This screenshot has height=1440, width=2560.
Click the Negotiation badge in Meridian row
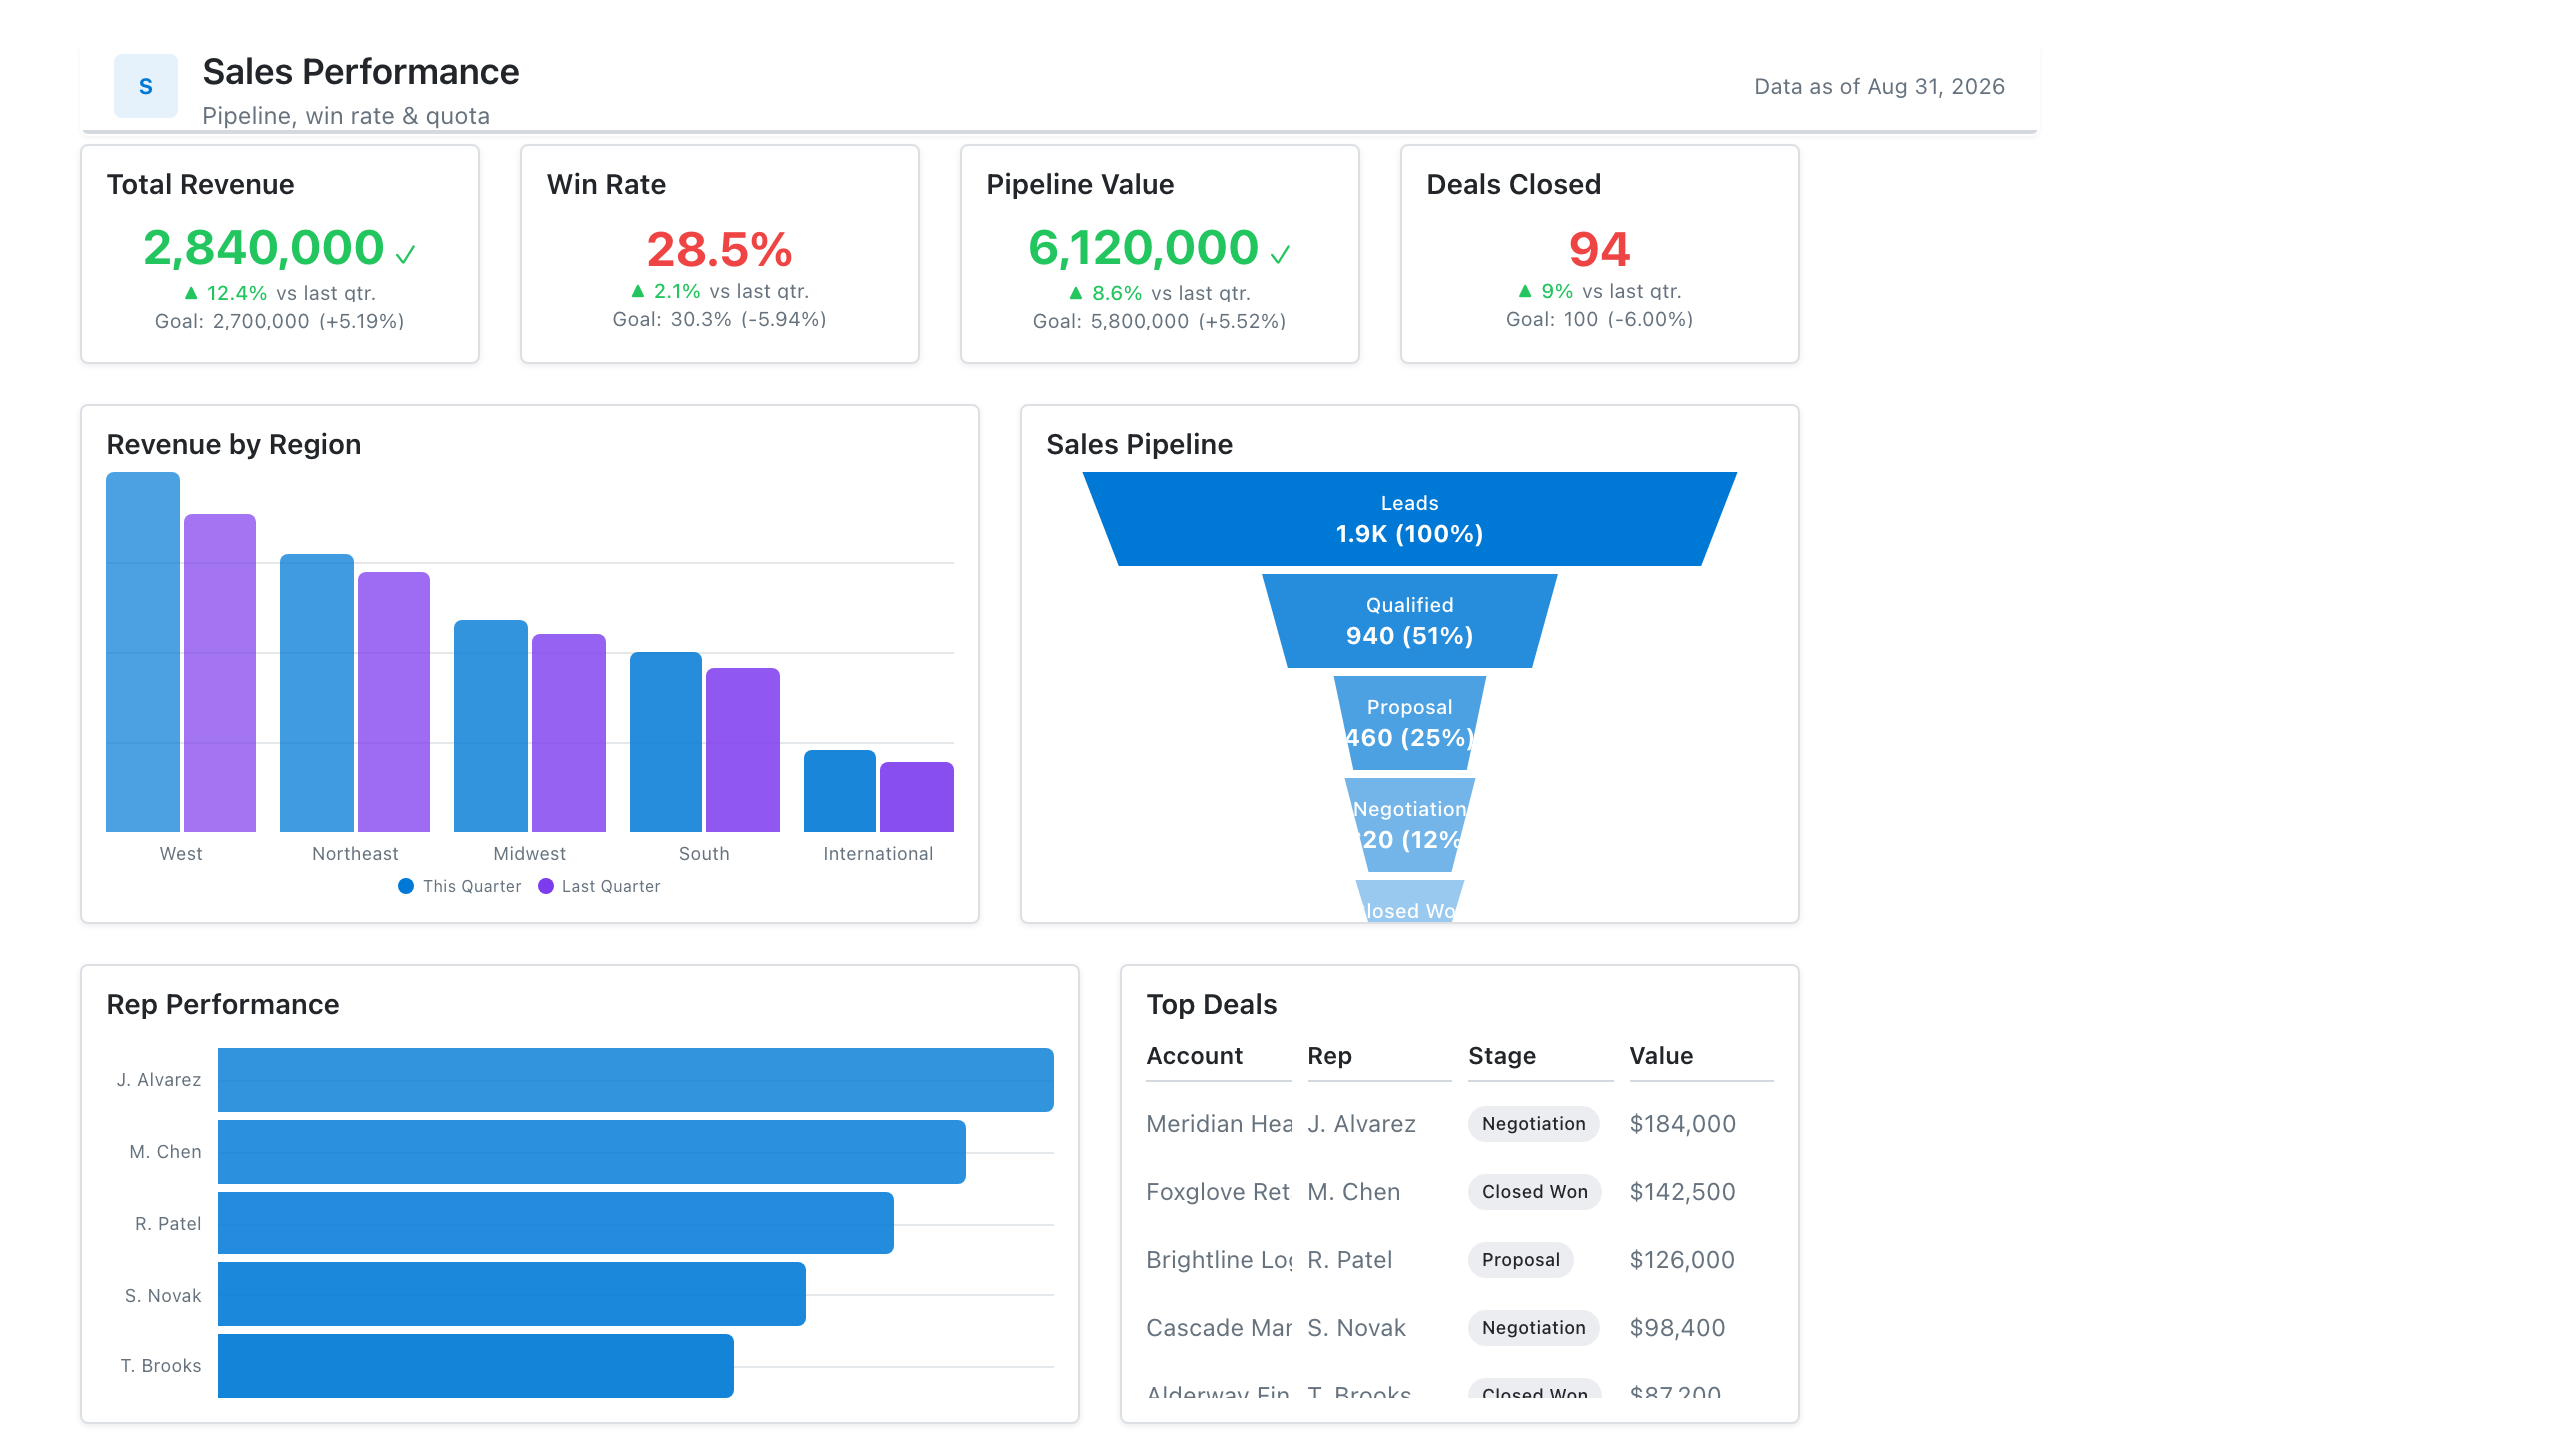click(x=1534, y=1124)
